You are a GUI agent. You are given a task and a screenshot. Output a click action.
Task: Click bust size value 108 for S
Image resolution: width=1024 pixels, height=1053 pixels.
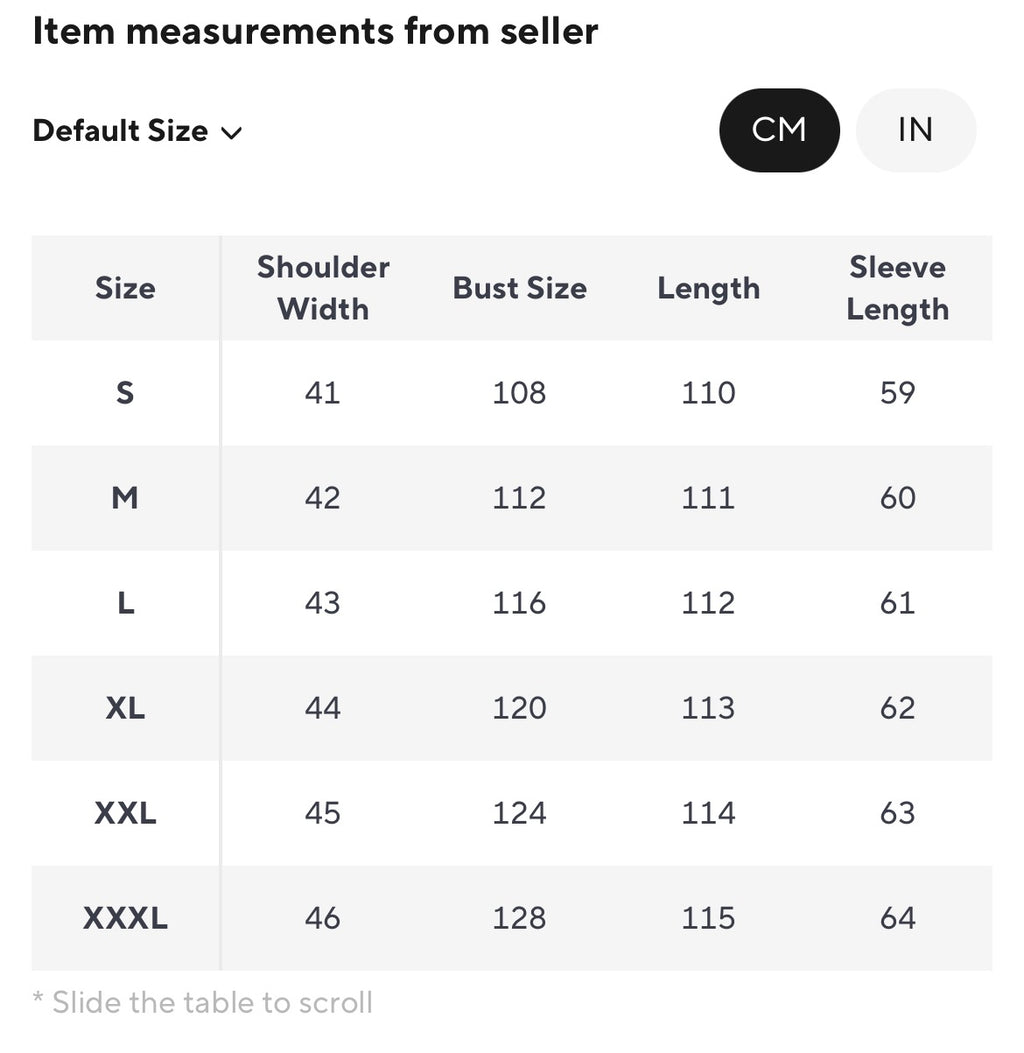[519, 393]
